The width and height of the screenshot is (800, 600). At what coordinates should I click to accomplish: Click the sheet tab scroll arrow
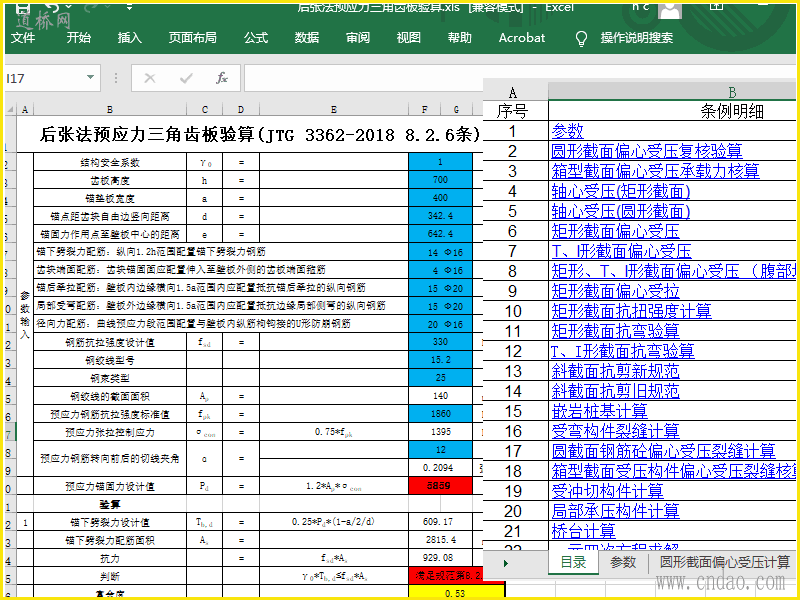point(506,563)
